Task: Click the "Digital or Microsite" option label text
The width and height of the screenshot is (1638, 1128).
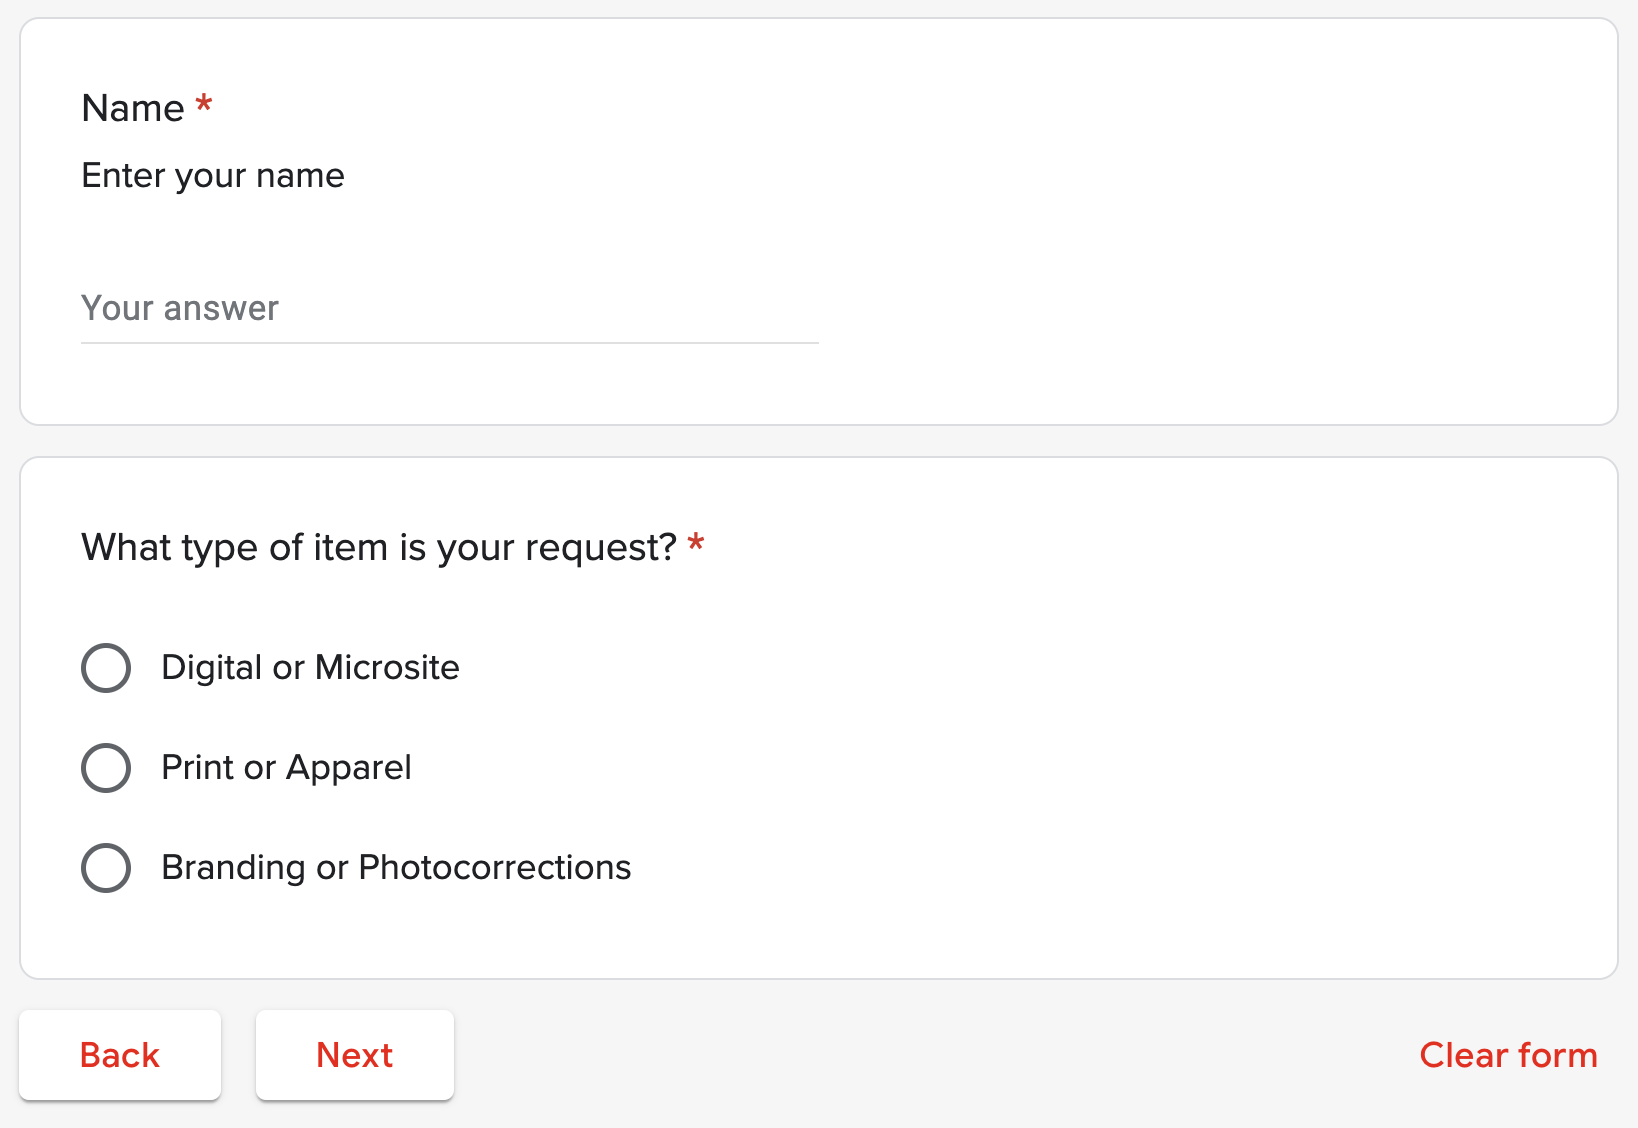Action: (310, 668)
